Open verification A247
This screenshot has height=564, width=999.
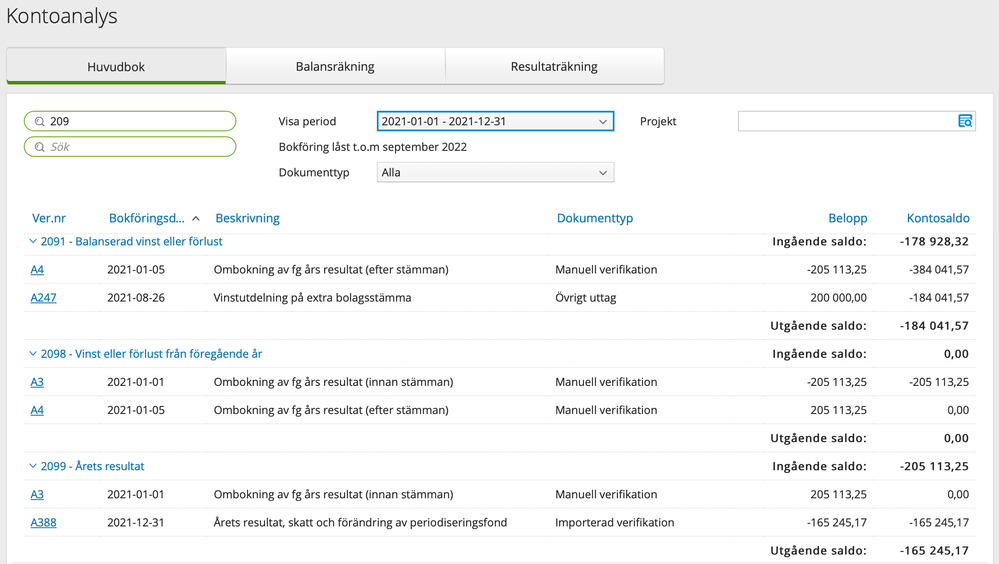(43, 298)
